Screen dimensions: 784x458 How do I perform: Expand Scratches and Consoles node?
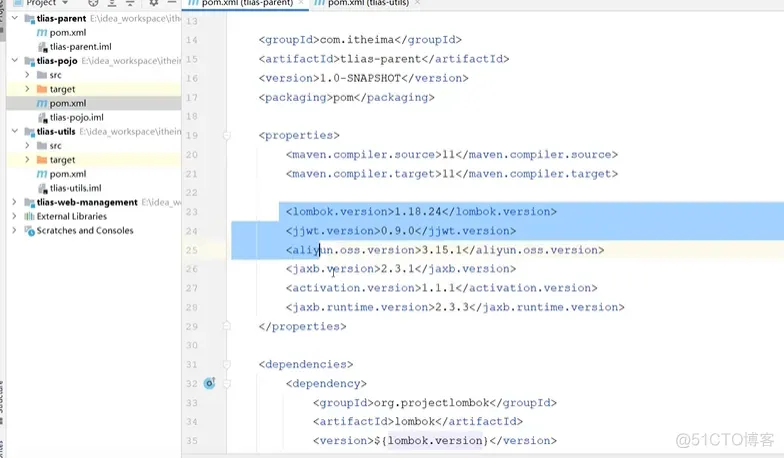(x=14, y=230)
